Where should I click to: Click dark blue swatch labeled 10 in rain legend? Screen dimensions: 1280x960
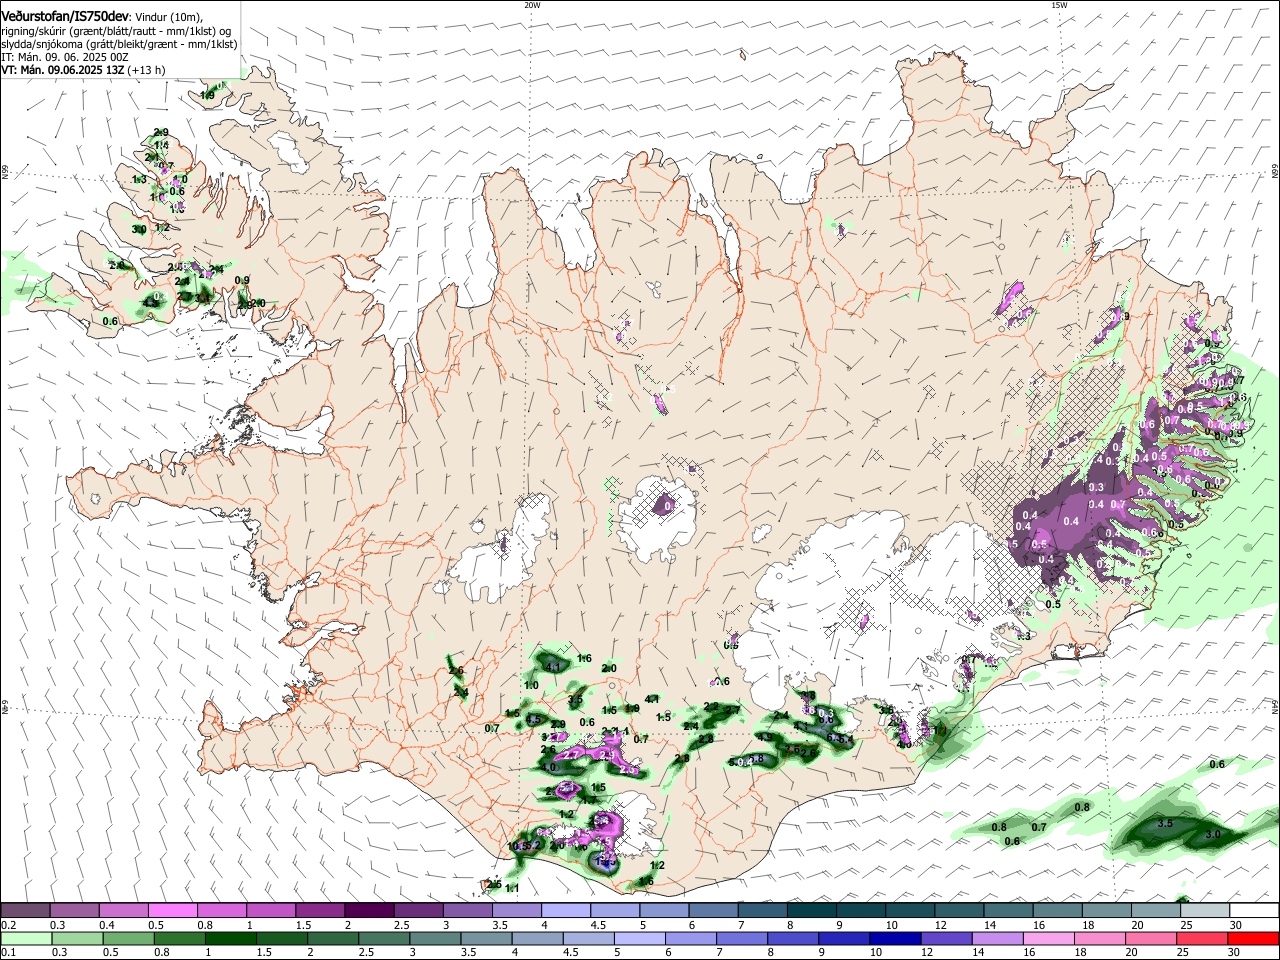[x=894, y=938]
